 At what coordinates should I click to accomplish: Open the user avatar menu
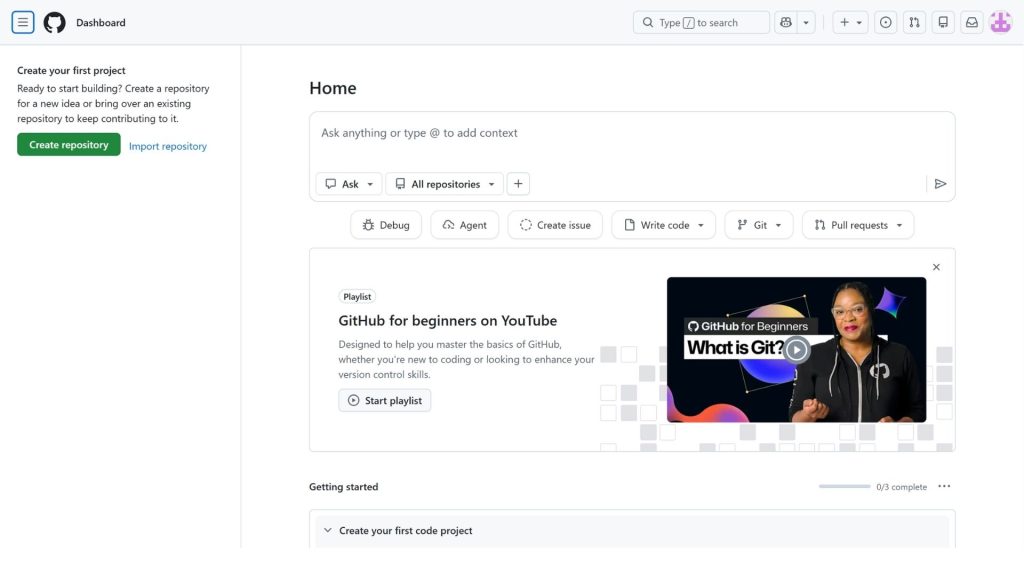point(1000,22)
